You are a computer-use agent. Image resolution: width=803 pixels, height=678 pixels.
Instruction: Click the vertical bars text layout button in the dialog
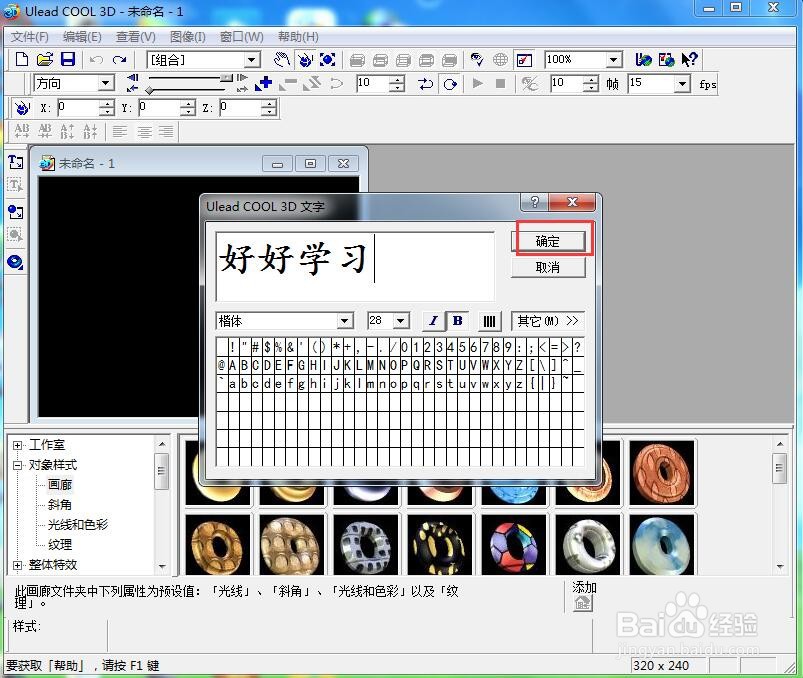click(489, 321)
